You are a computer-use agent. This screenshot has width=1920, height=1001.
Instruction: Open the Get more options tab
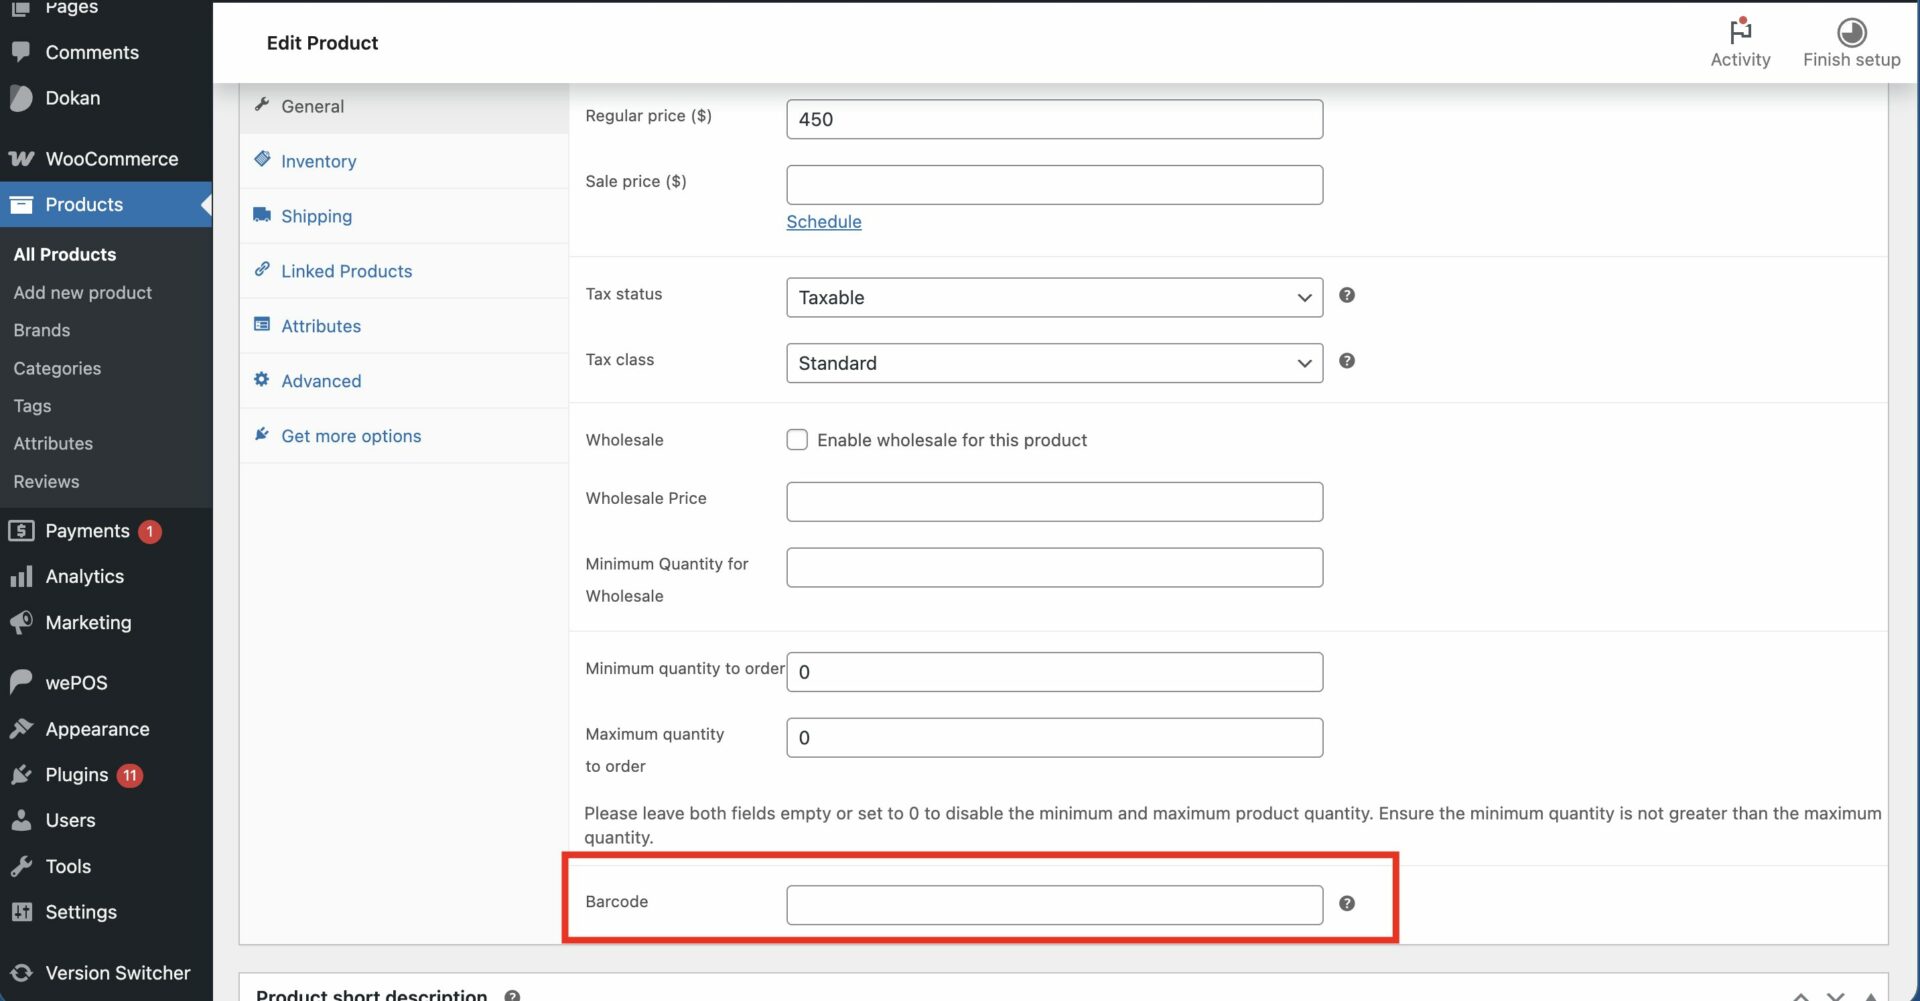click(x=404, y=436)
